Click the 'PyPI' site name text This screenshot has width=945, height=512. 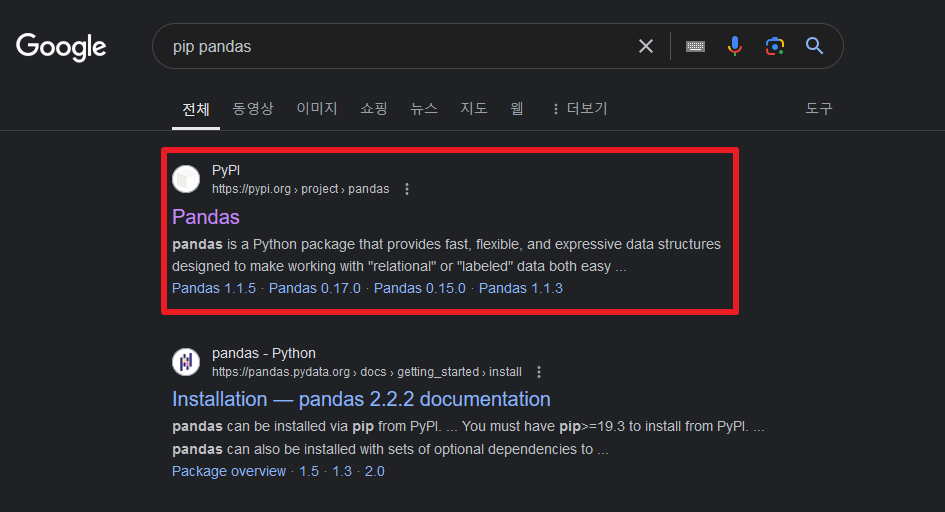pyautogui.click(x=226, y=170)
